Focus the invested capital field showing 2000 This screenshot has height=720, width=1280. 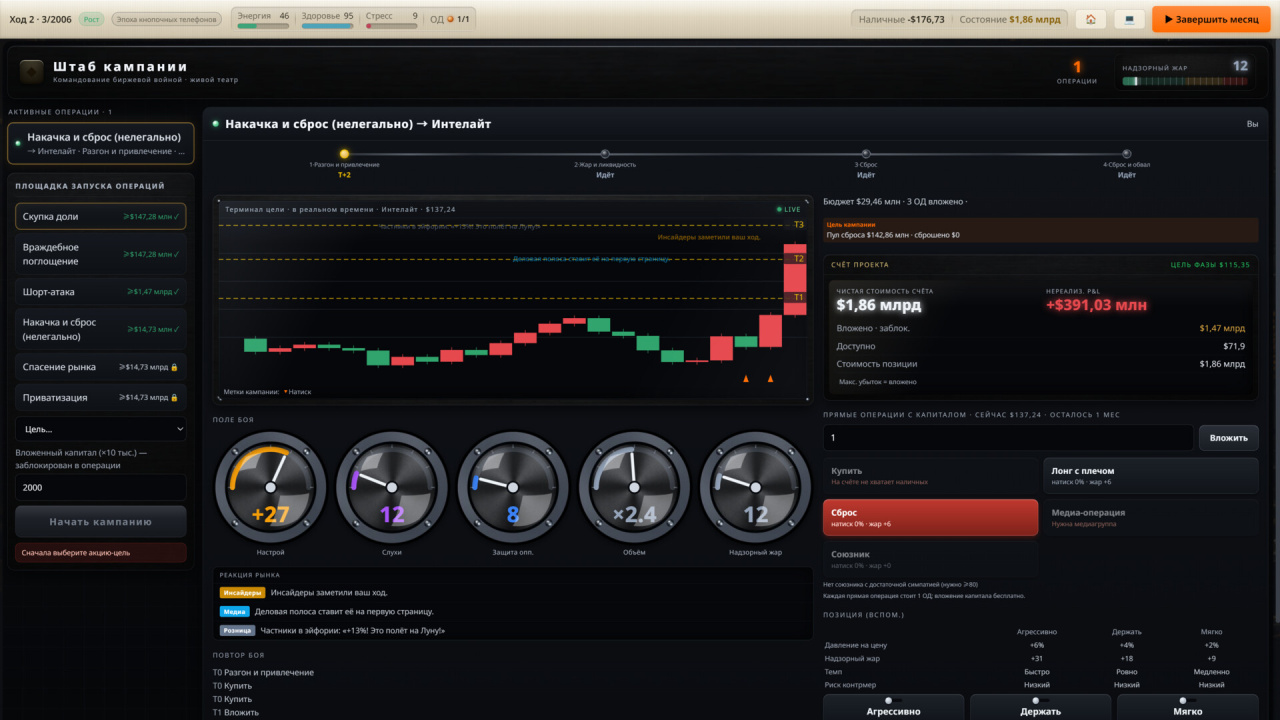pyautogui.click(x=100, y=488)
